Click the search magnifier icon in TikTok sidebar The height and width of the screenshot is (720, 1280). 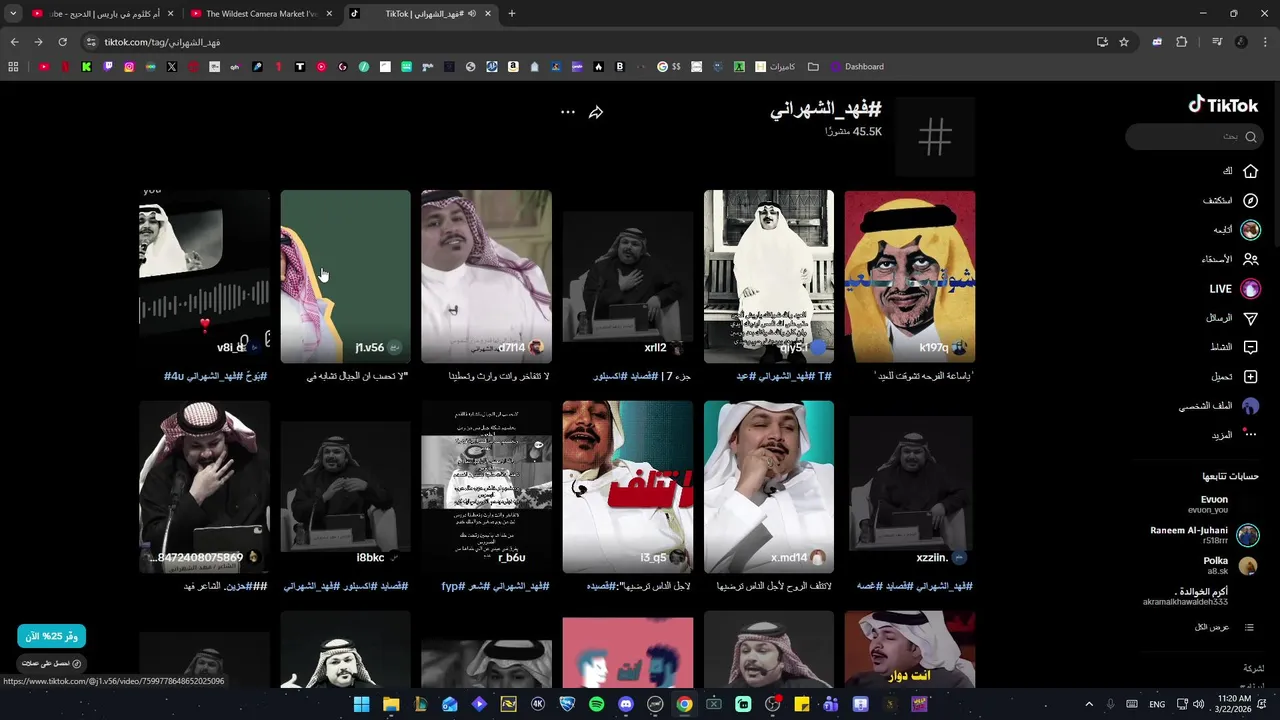click(1251, 137)
